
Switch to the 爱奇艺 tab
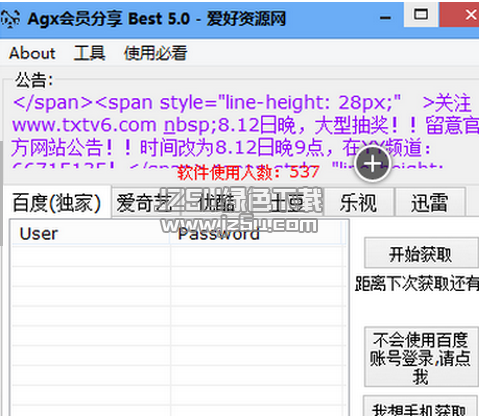(145, 203)
